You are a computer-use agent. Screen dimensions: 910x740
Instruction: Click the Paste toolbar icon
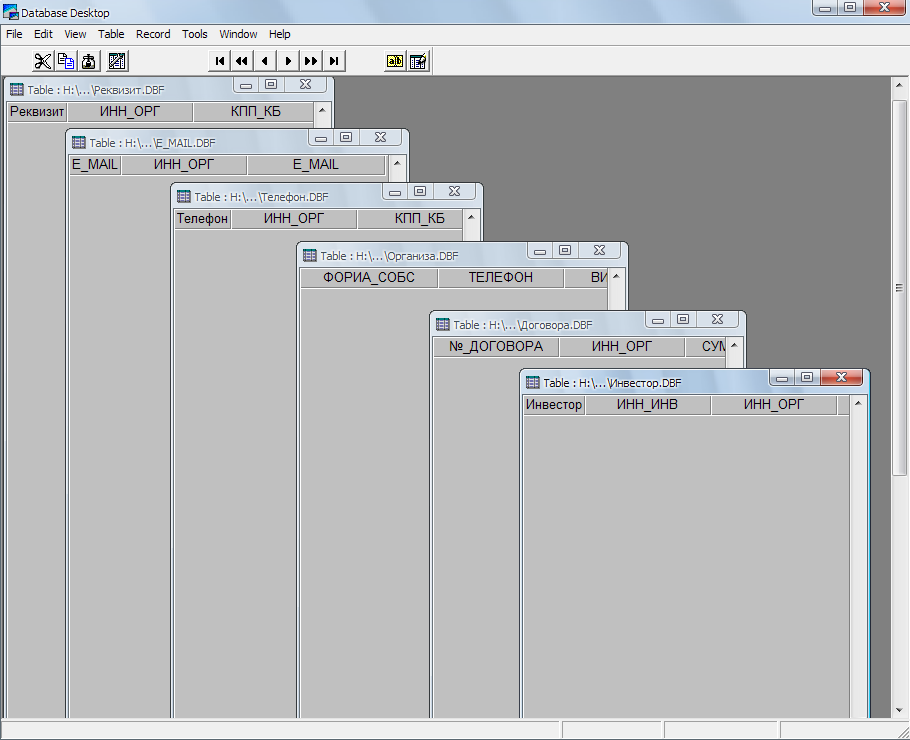coord(89,61)
